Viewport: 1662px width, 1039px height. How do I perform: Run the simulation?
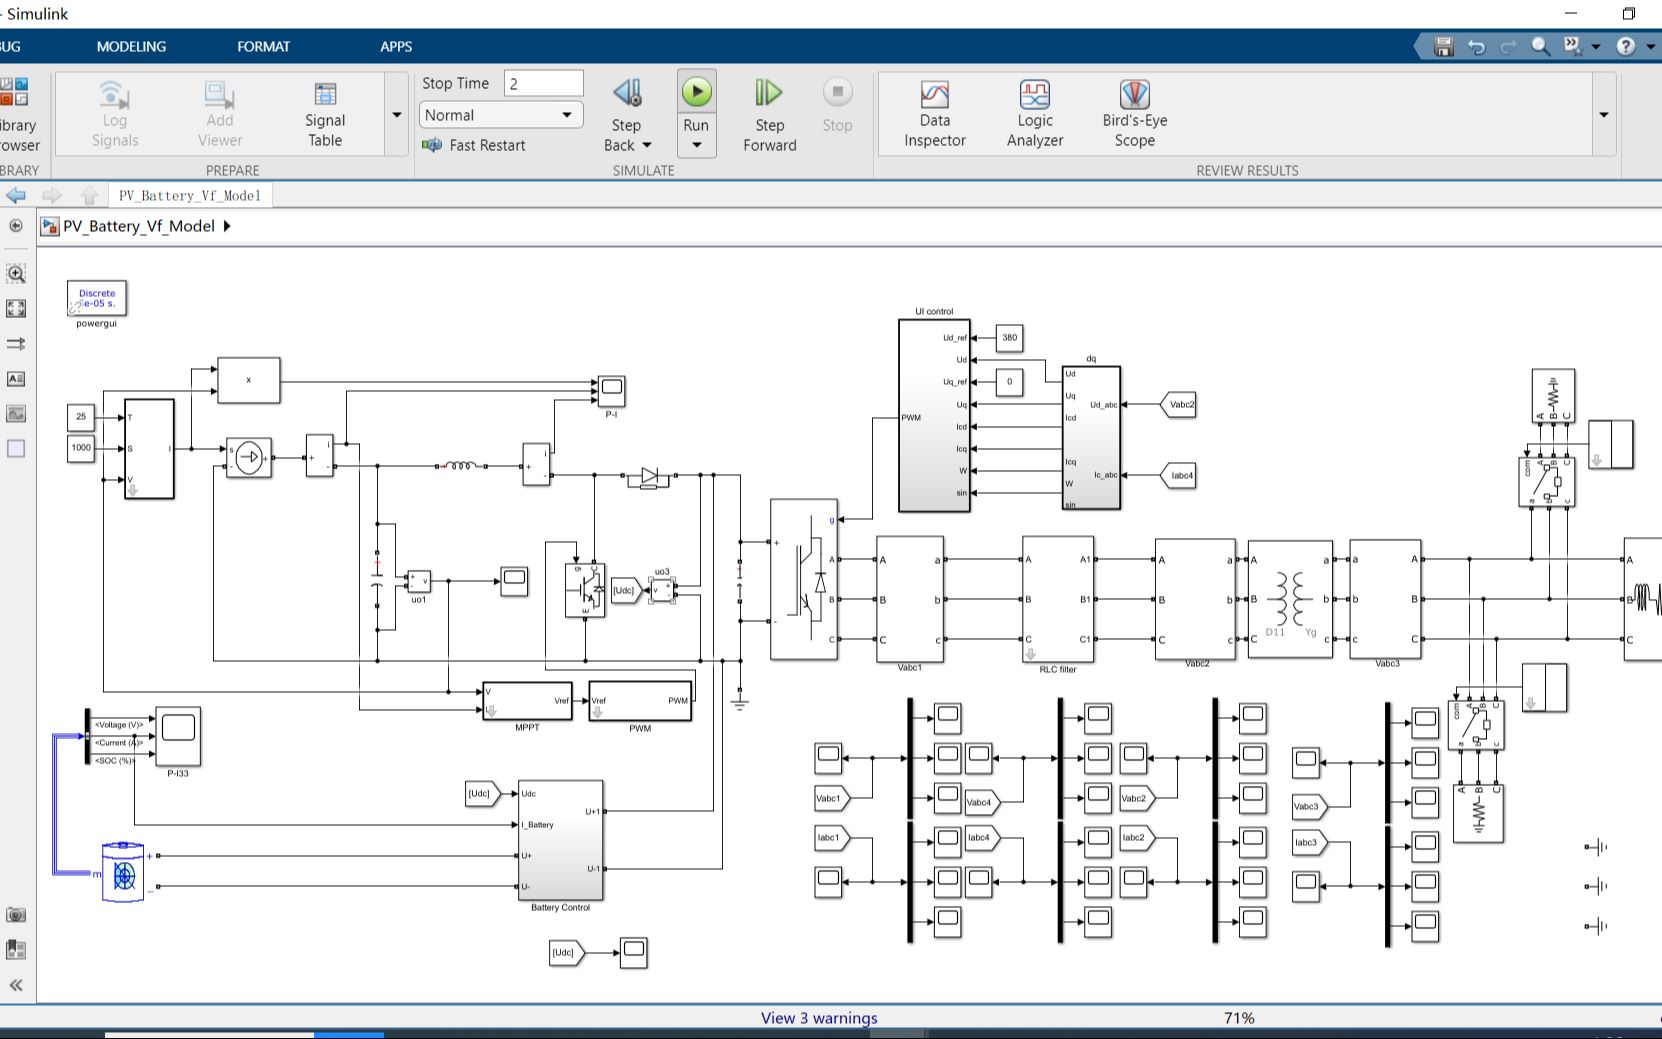pos(696,92)
